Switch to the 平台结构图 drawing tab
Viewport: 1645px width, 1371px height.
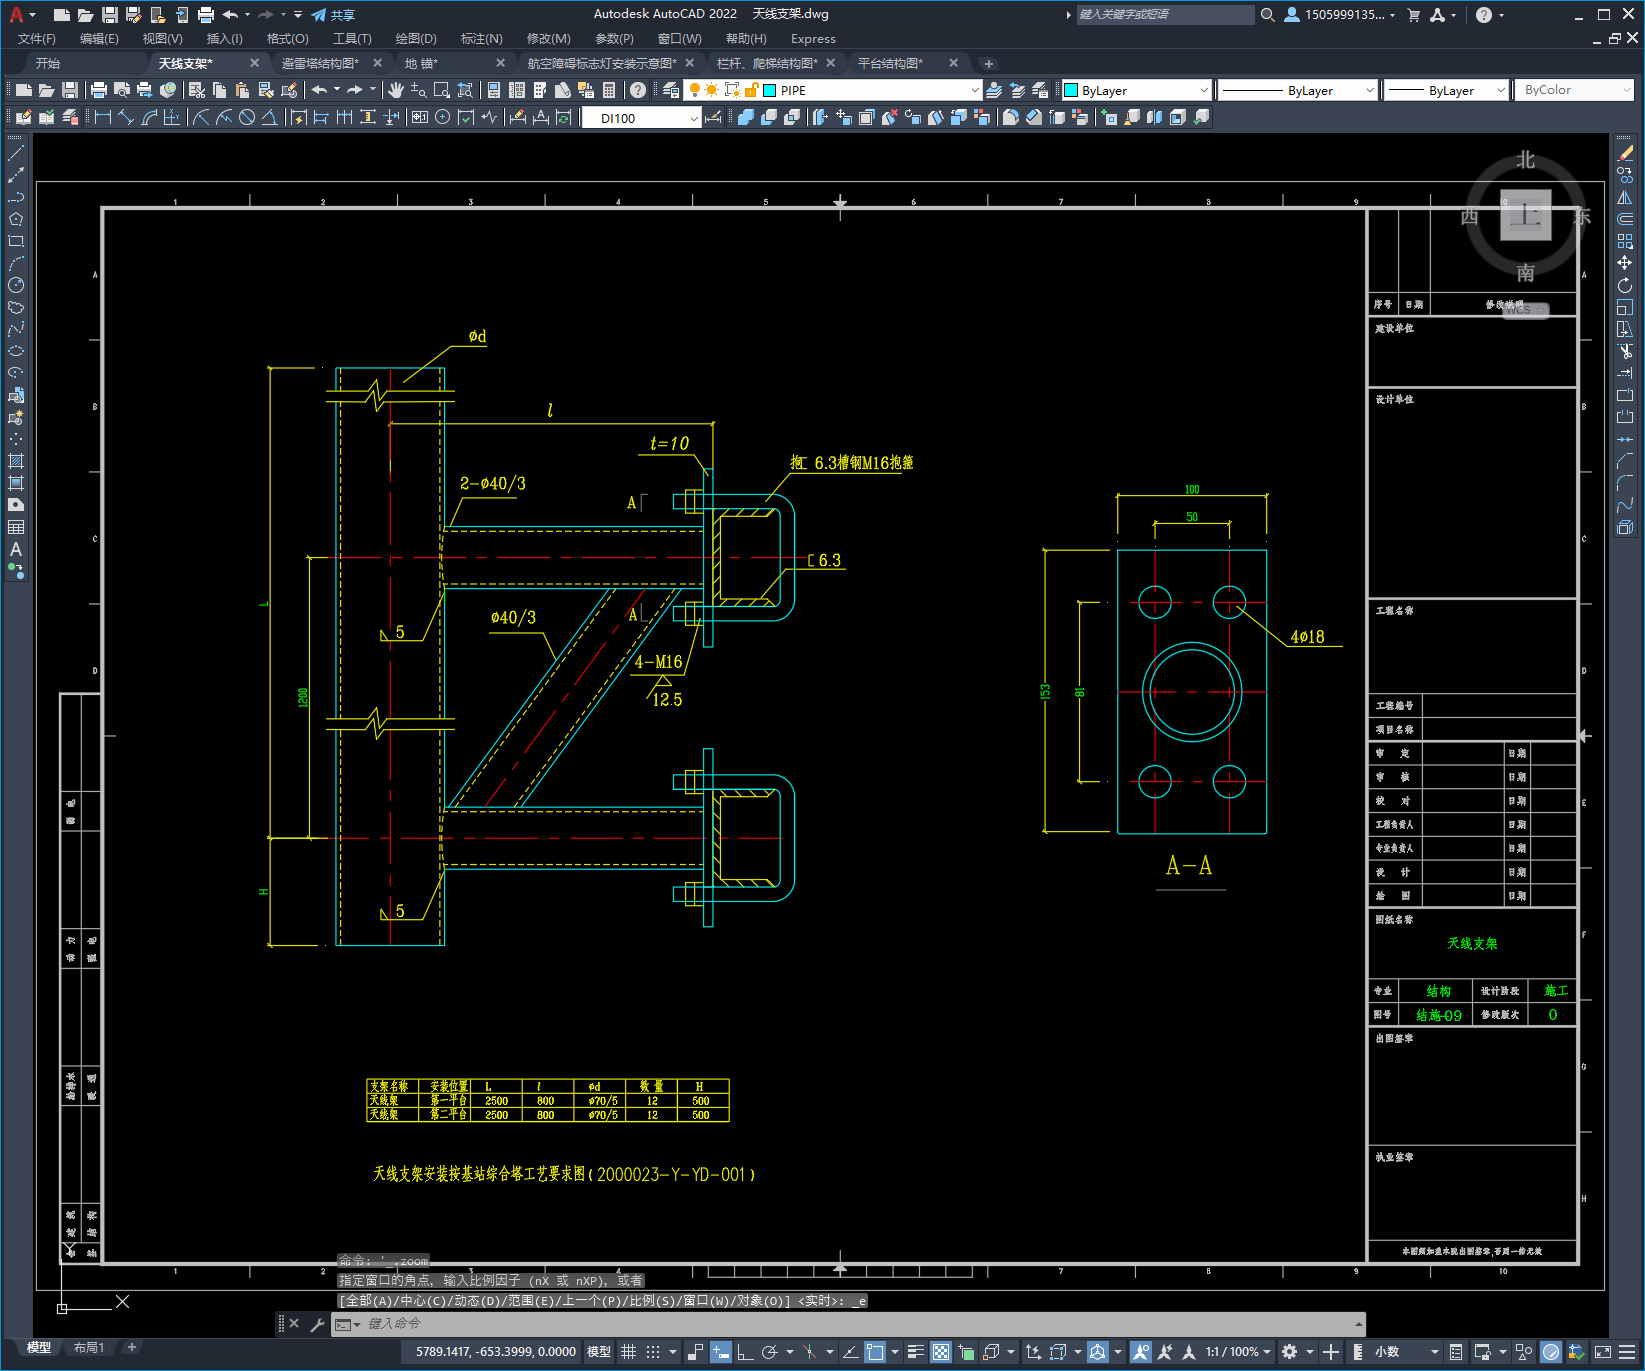coord(891,63)
